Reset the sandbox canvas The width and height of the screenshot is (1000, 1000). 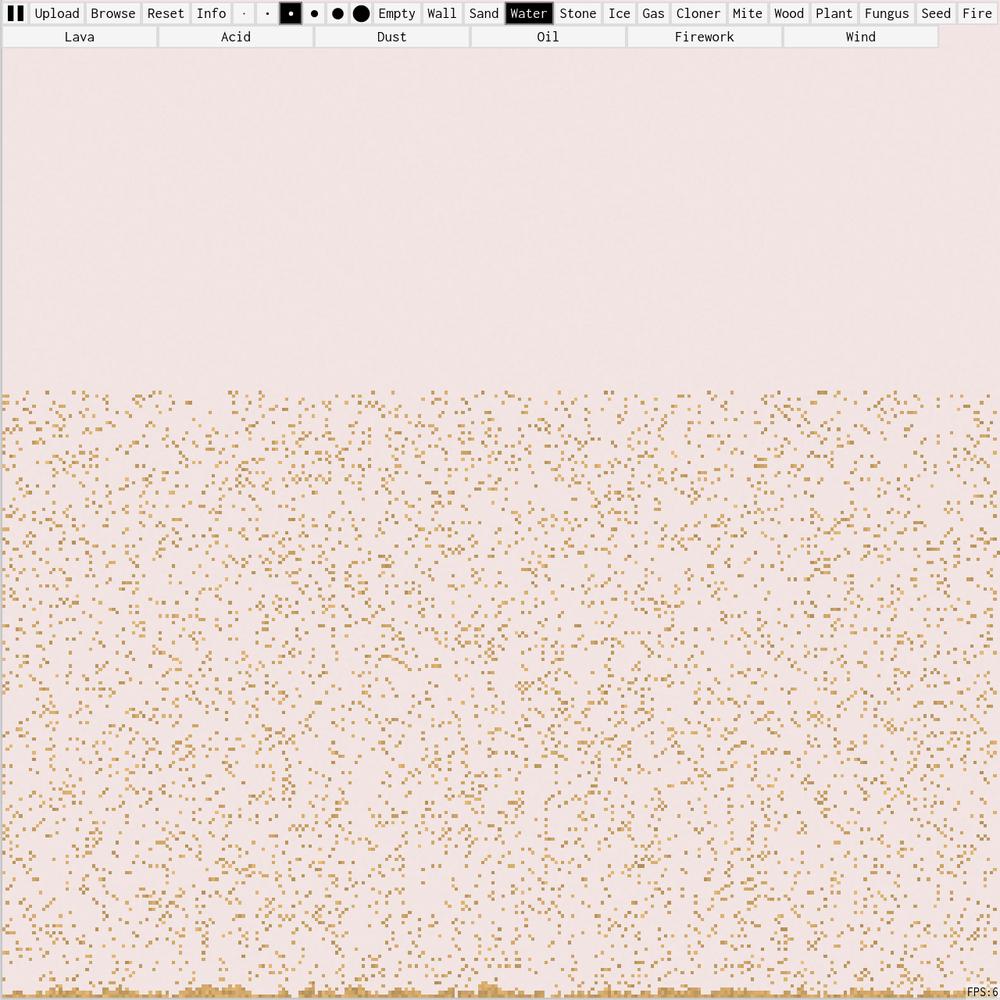coord(166,13)
